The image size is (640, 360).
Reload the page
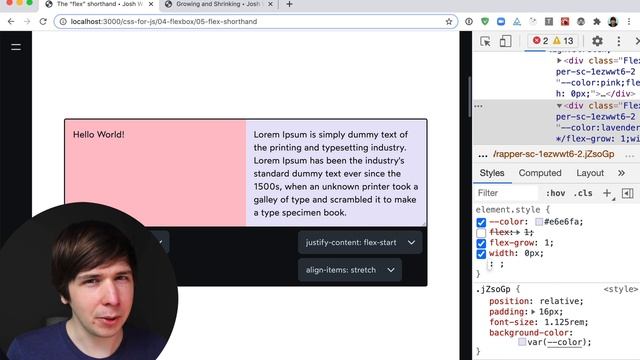[43, 22]
